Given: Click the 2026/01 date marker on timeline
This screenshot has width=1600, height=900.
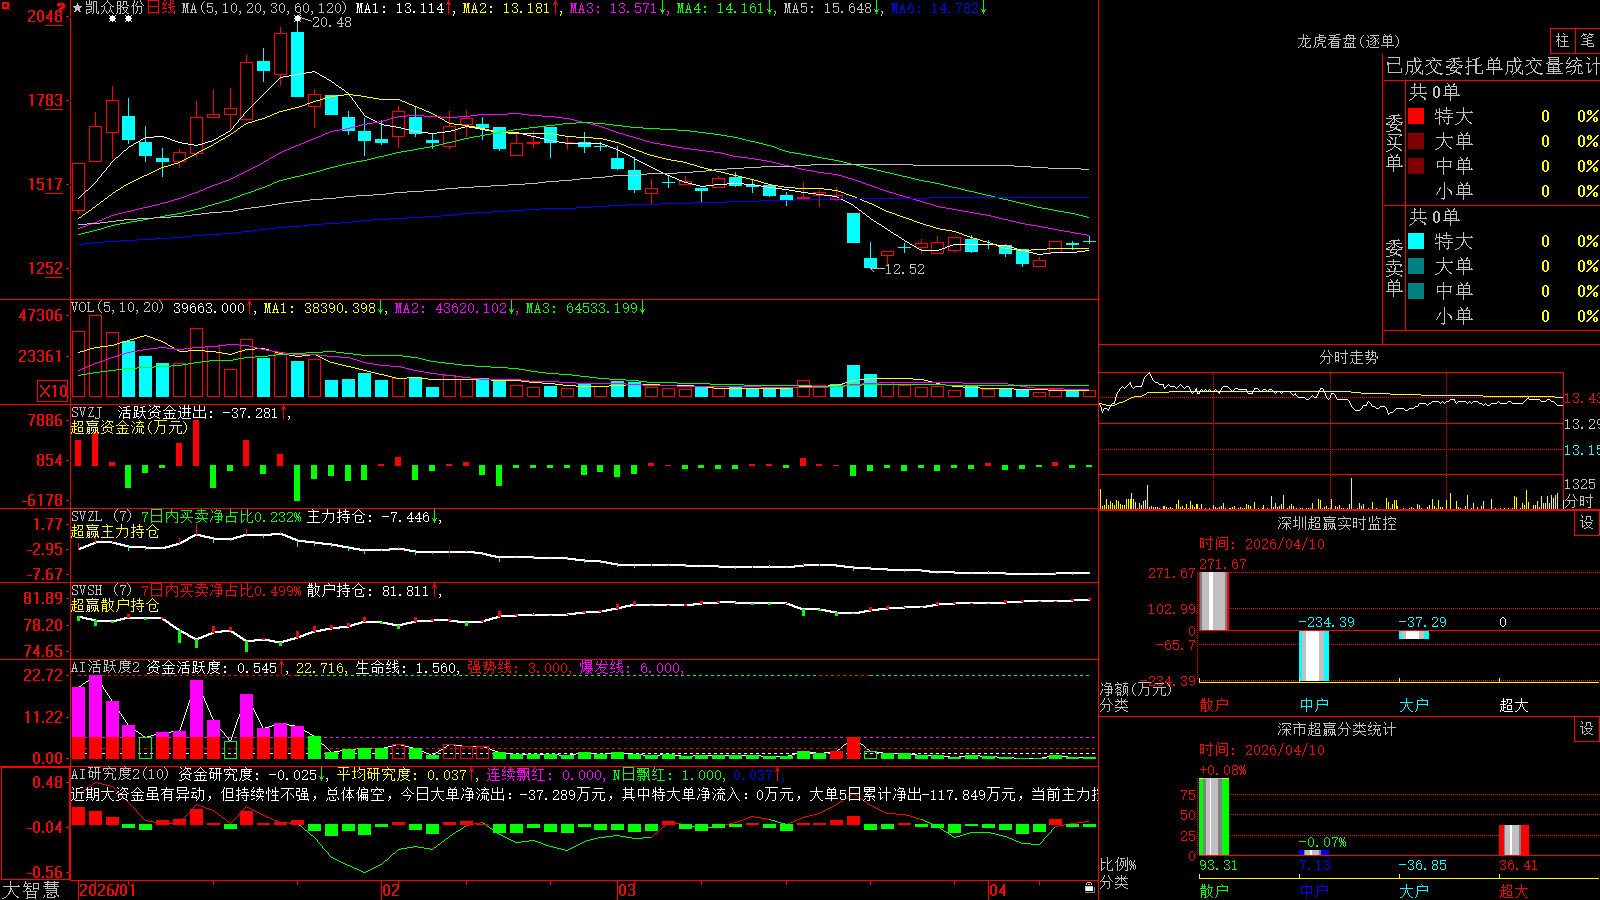Looking at the screenshot, I should click(x=107, y=890).
